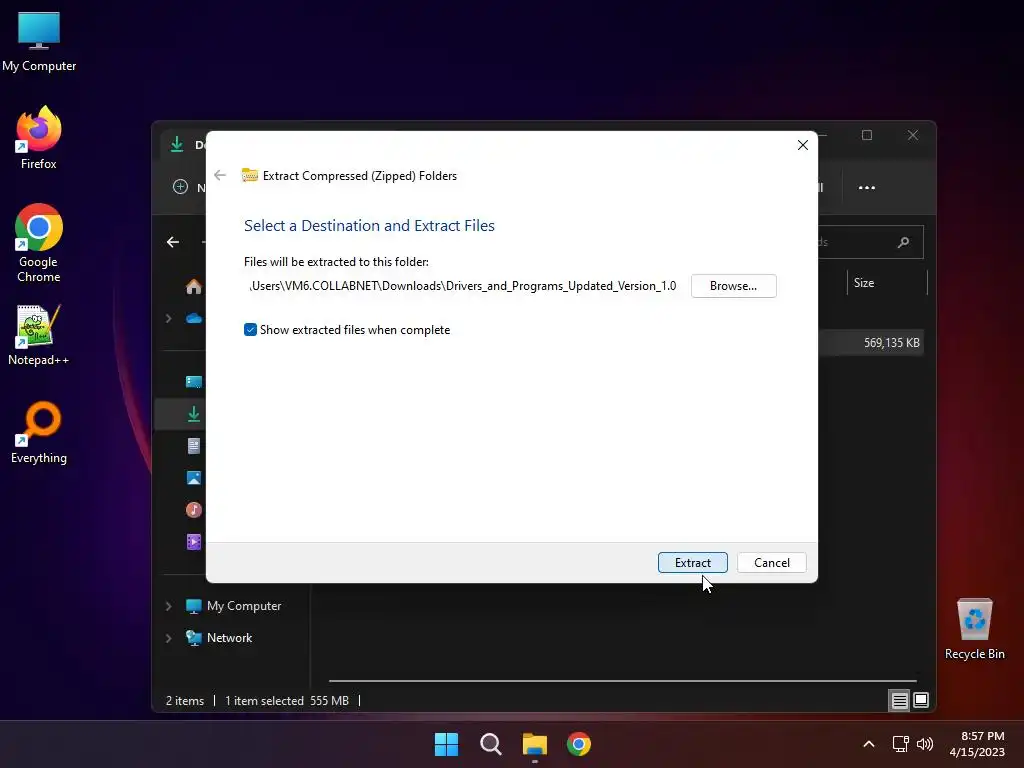Sort by the Size column header
The width and height of the screenshot is (1024, 768).
[887, 283]
